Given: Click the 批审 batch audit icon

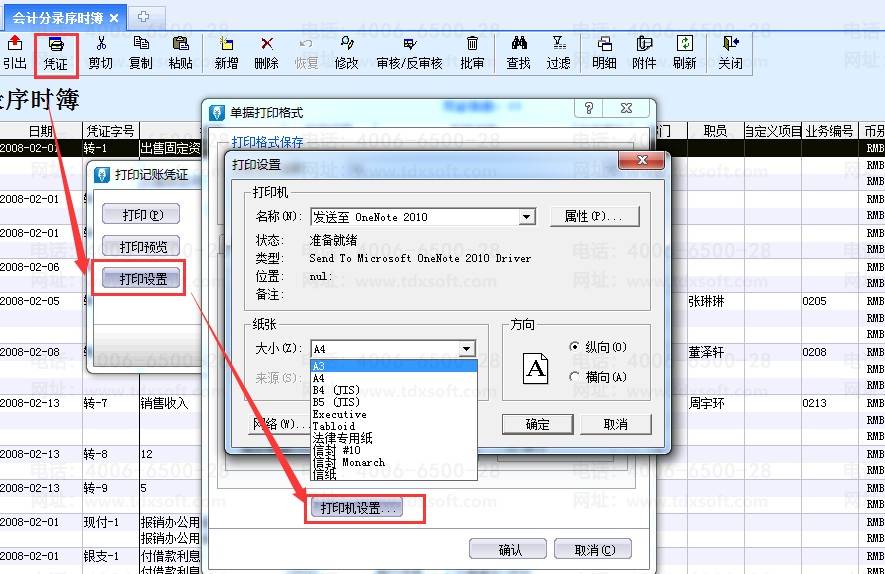Looking at the screenshot, I should [473, 44].
